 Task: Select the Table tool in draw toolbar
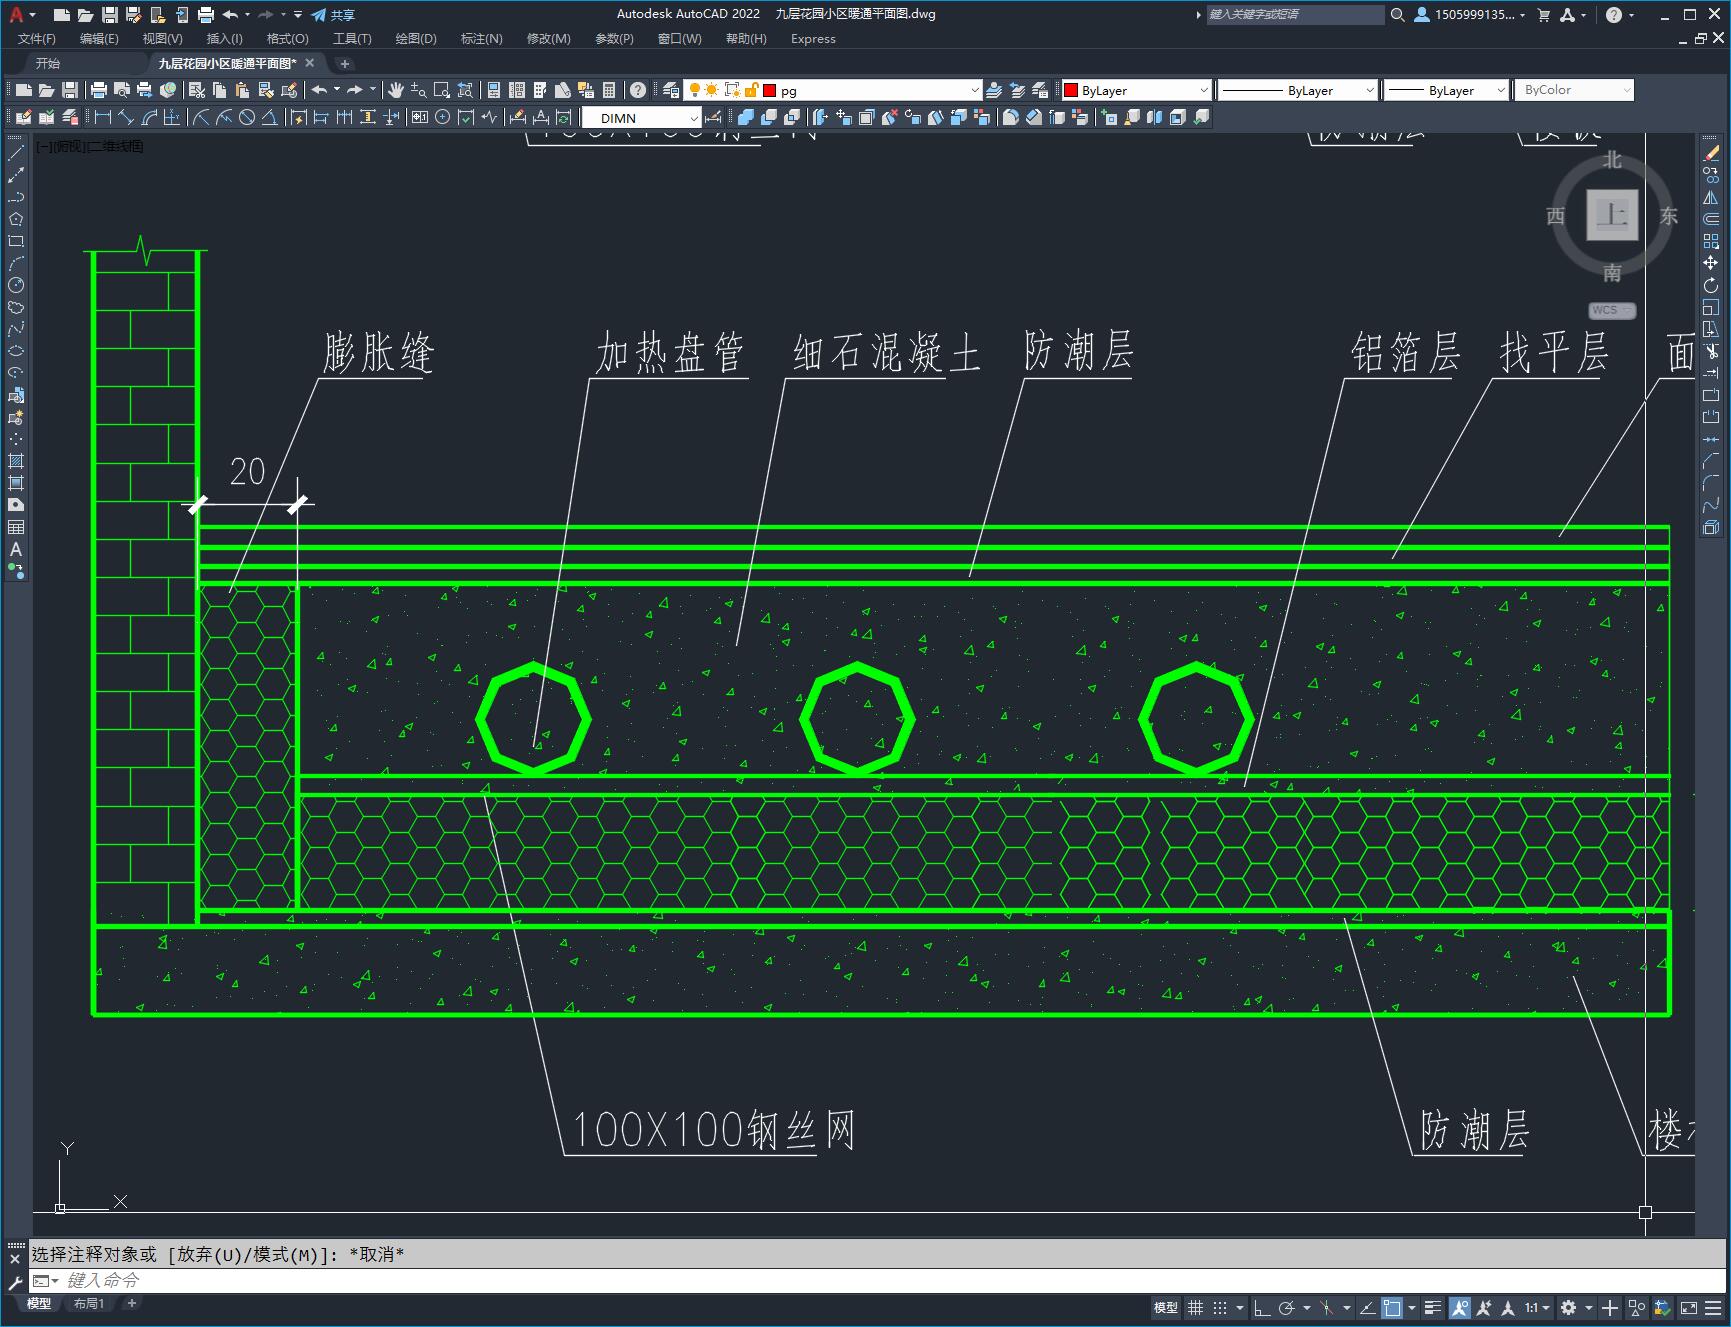[x=16, y=527]
